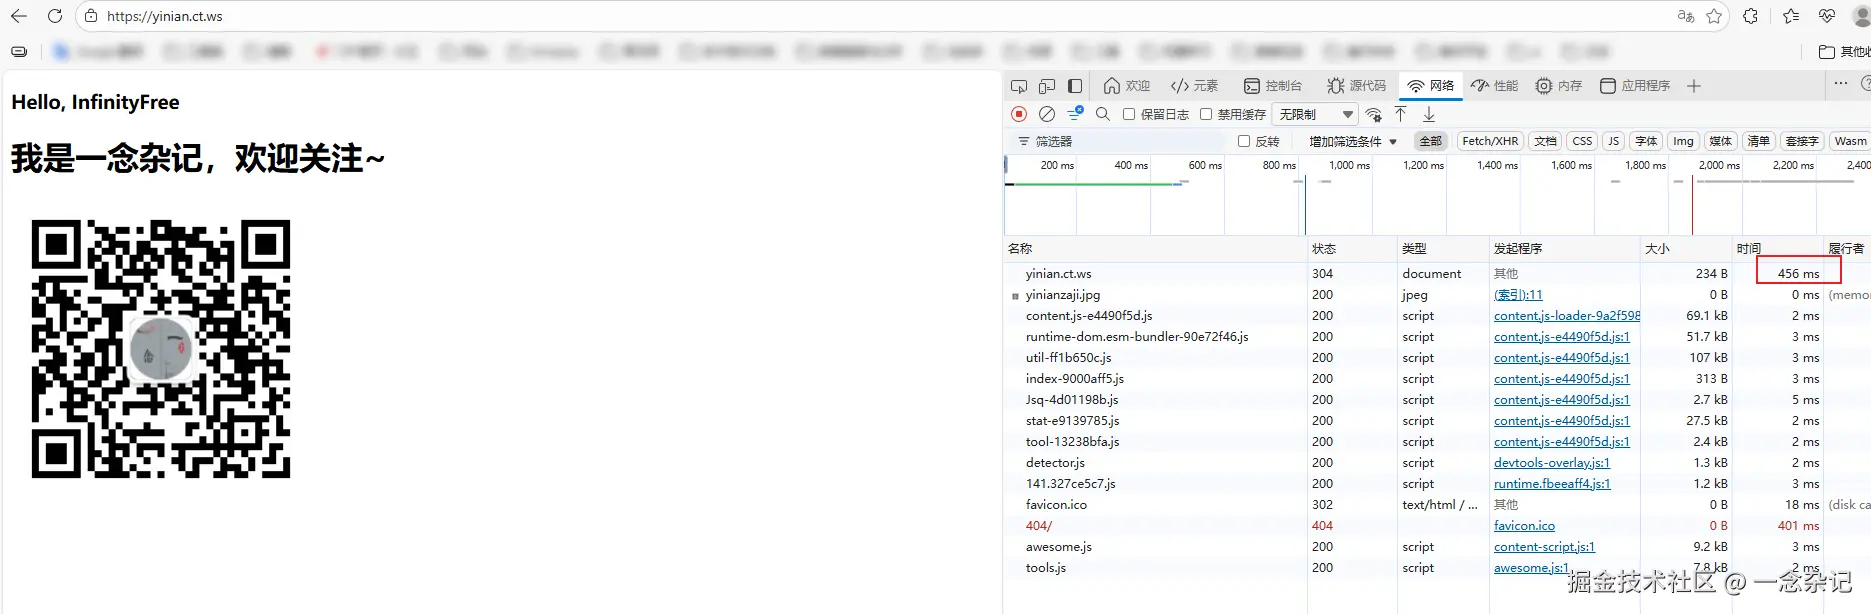Enable the Disable cache checkbox (禁用缓存)
This screenshot has width=1871, height=614.
(1206, 114)
